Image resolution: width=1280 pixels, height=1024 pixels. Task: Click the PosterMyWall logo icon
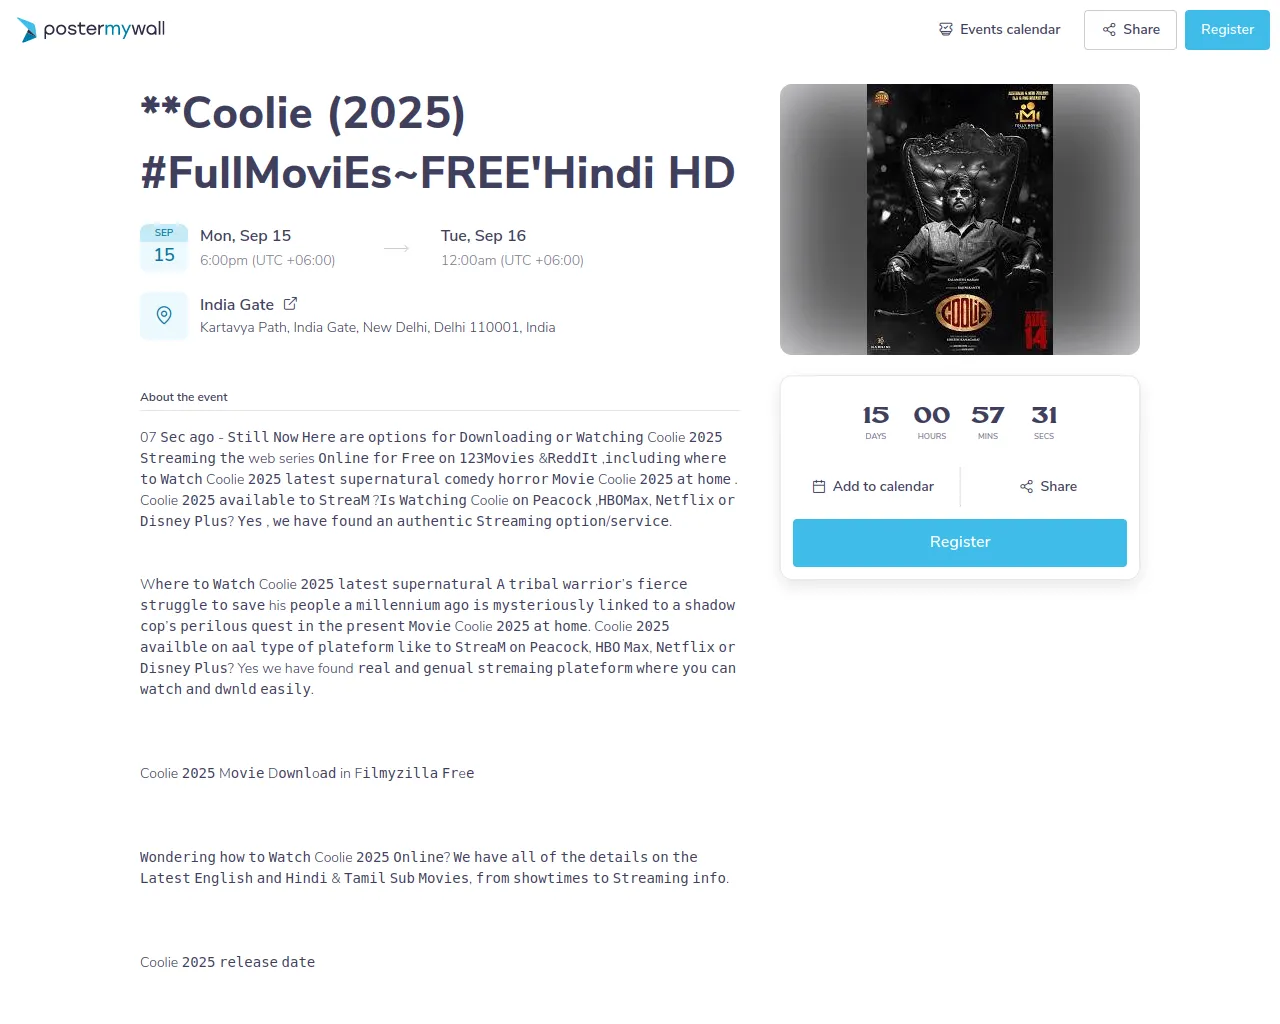pyautogui.click(x=27, y=30)
